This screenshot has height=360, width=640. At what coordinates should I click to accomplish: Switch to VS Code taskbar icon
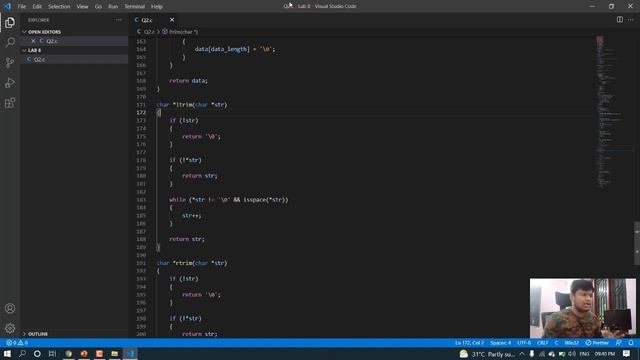coord(130,353)
